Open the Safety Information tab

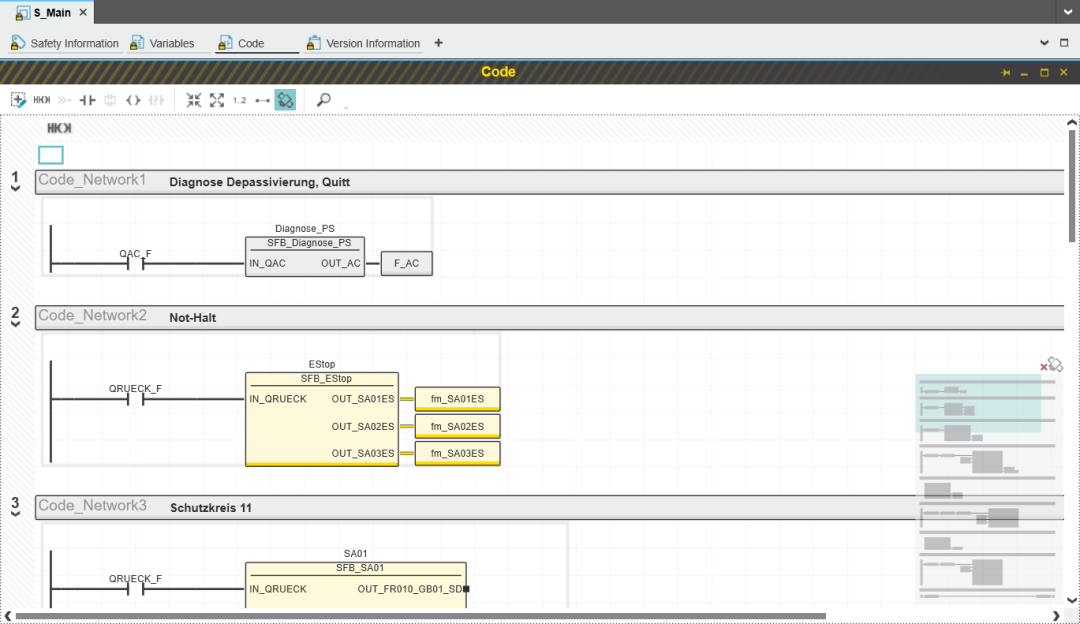tap(73, 44)
